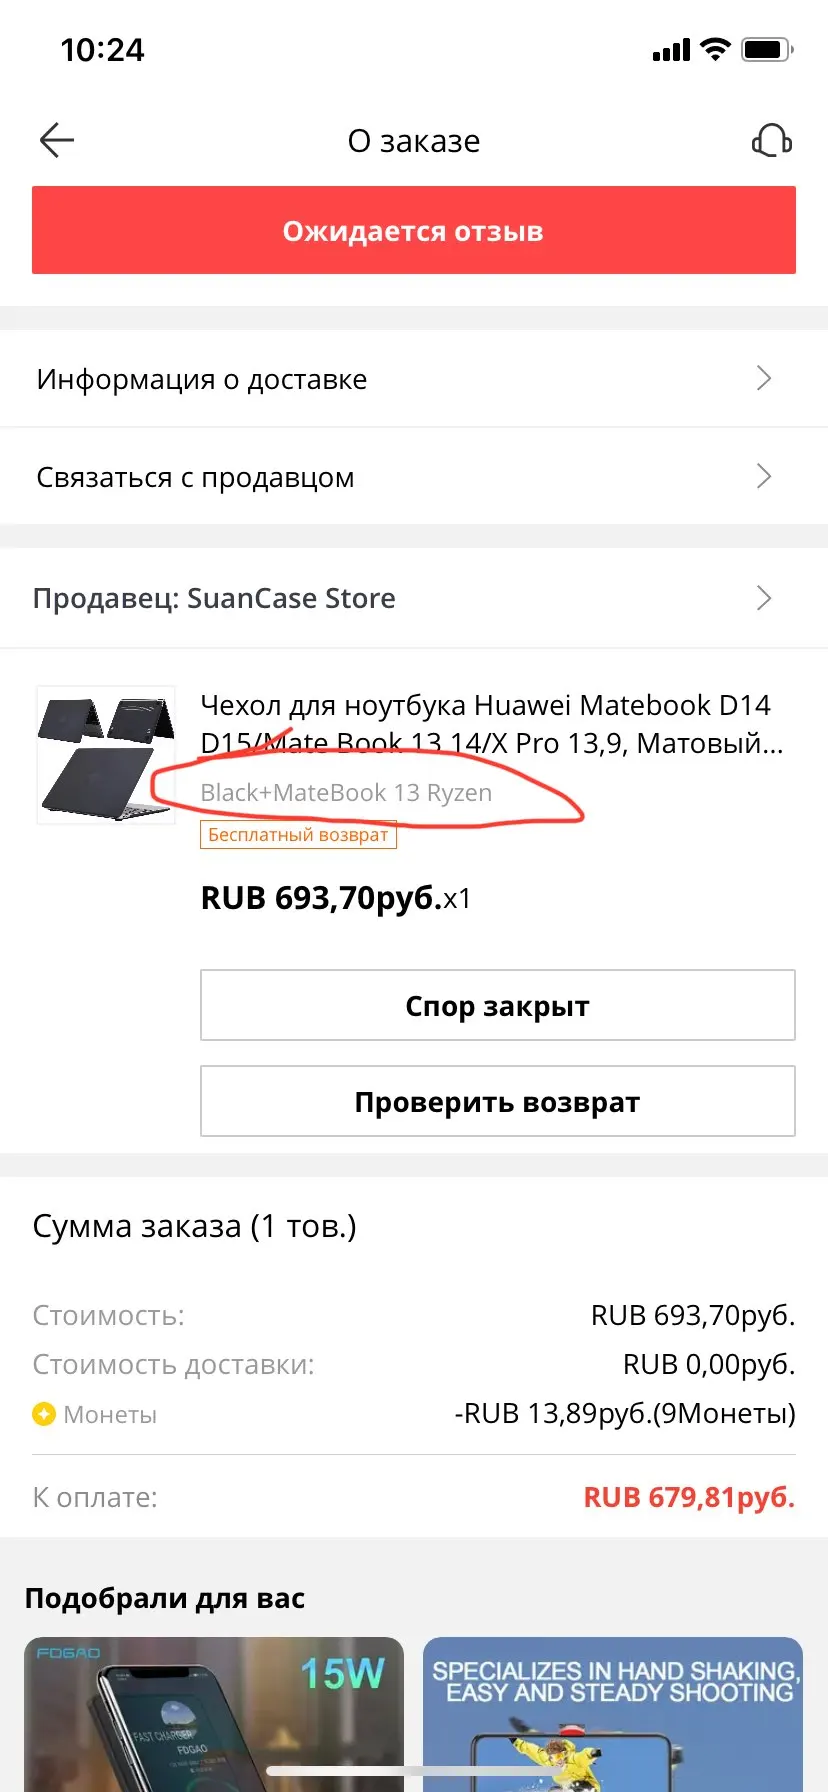
Task: Open customer support headset icon
Action: click(x=772, y=141)
